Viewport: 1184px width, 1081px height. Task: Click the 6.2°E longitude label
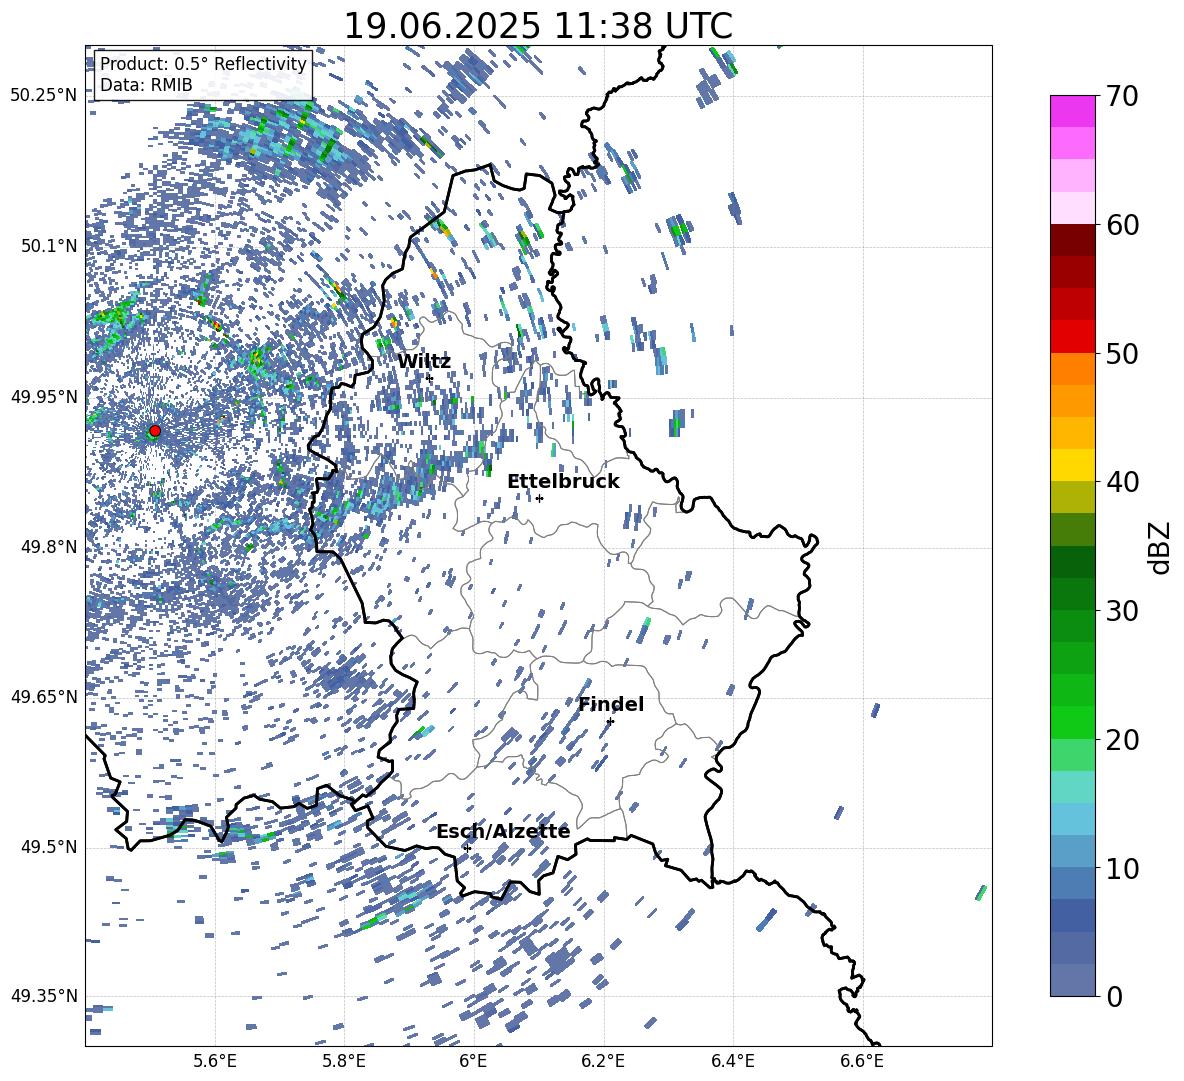tap(603, 1062)
